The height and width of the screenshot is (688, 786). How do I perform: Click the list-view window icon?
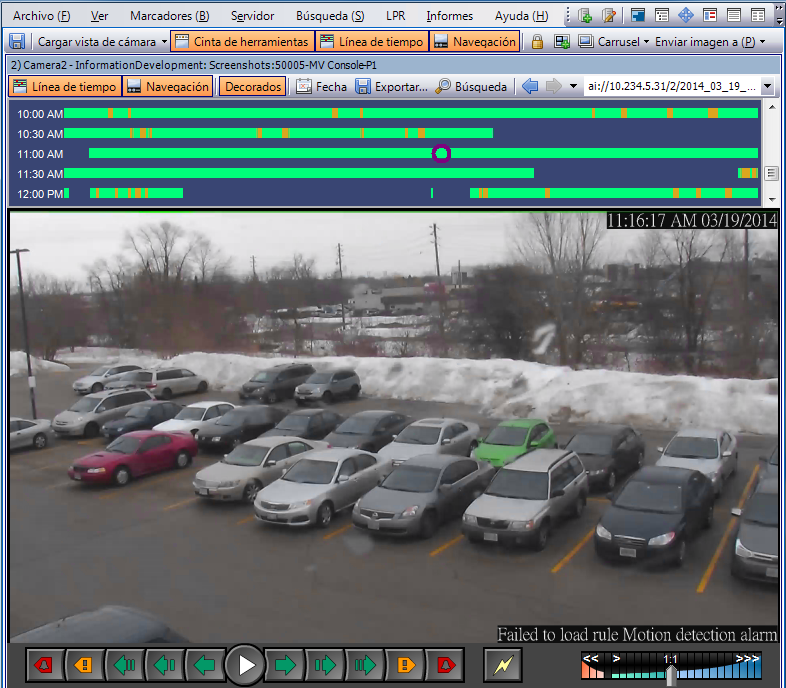662,16
